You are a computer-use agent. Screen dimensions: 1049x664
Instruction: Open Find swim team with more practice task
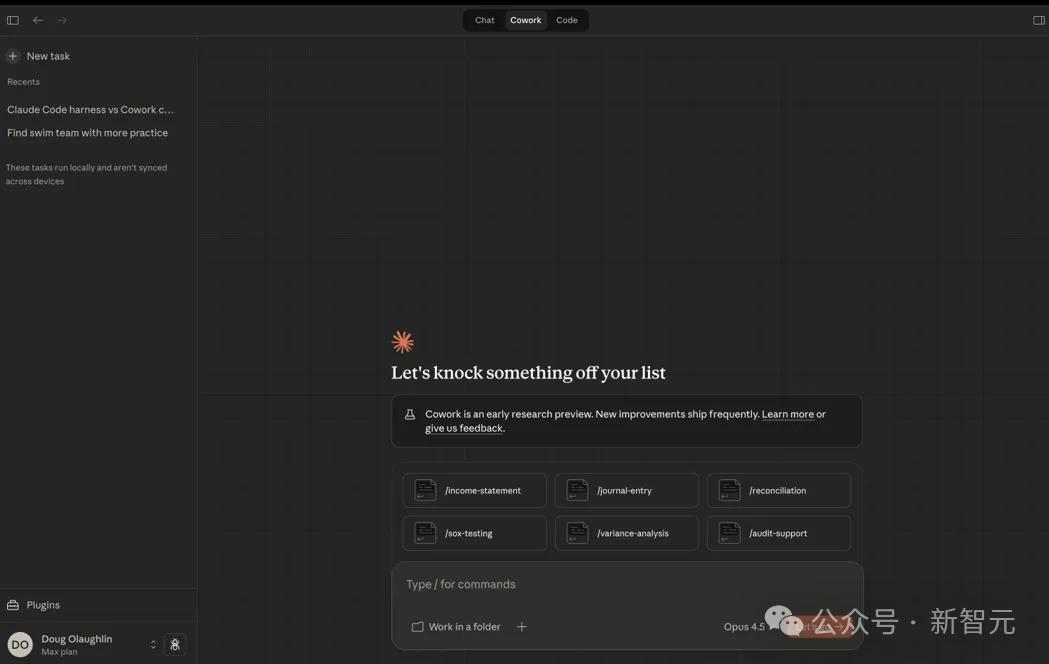click(88, 133)
